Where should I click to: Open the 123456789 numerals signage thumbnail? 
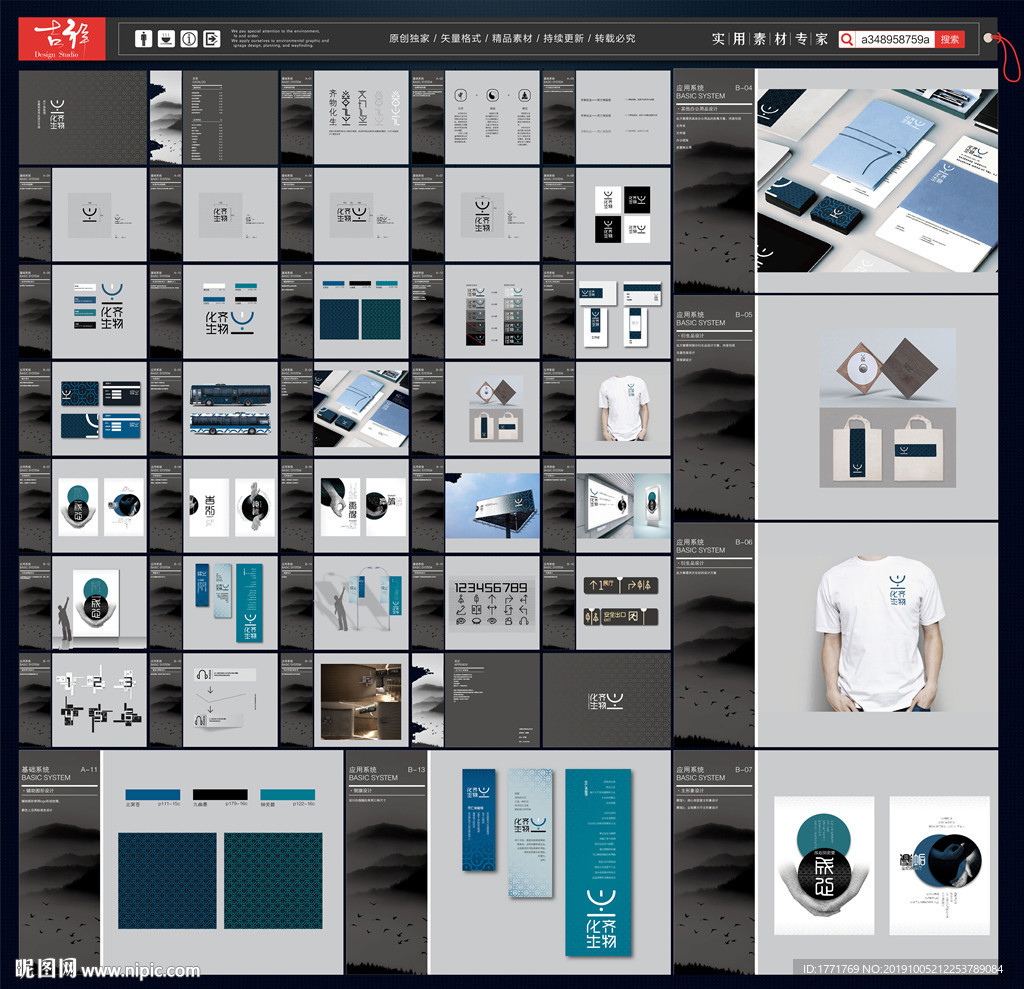494,603
